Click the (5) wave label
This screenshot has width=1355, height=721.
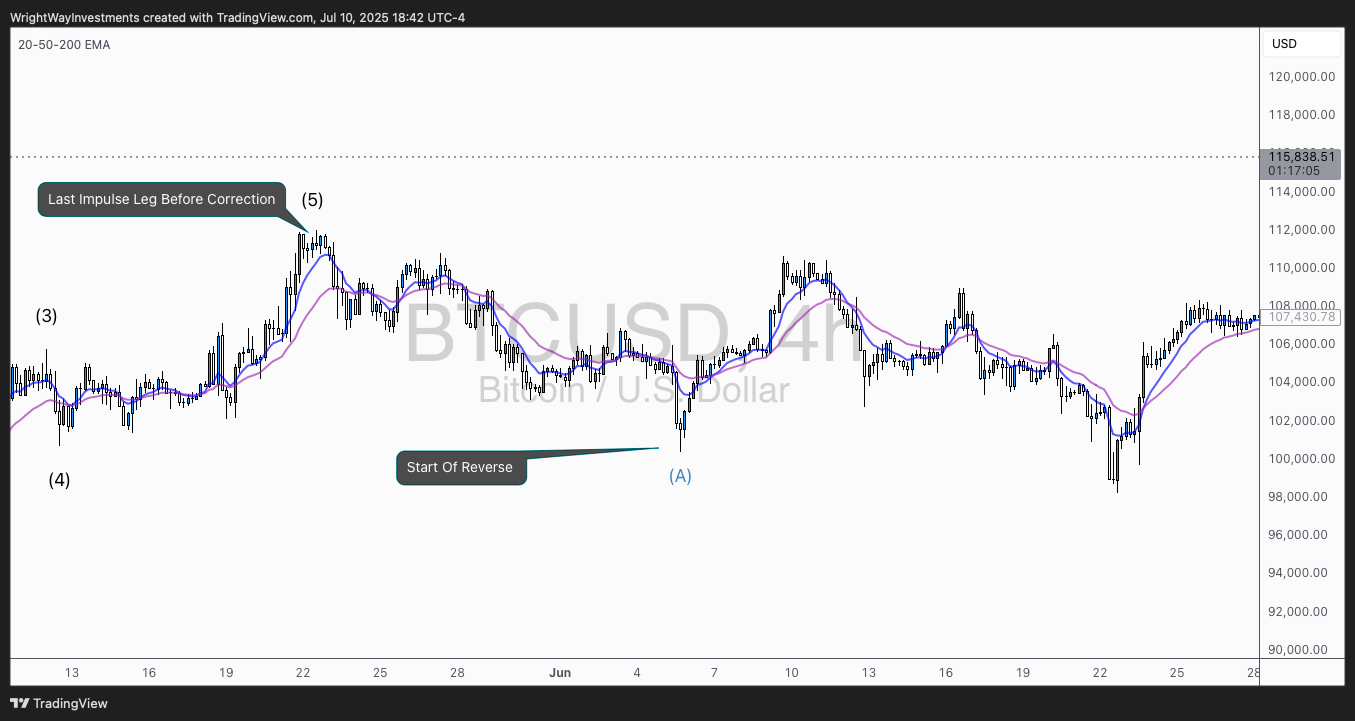point(313,199)
